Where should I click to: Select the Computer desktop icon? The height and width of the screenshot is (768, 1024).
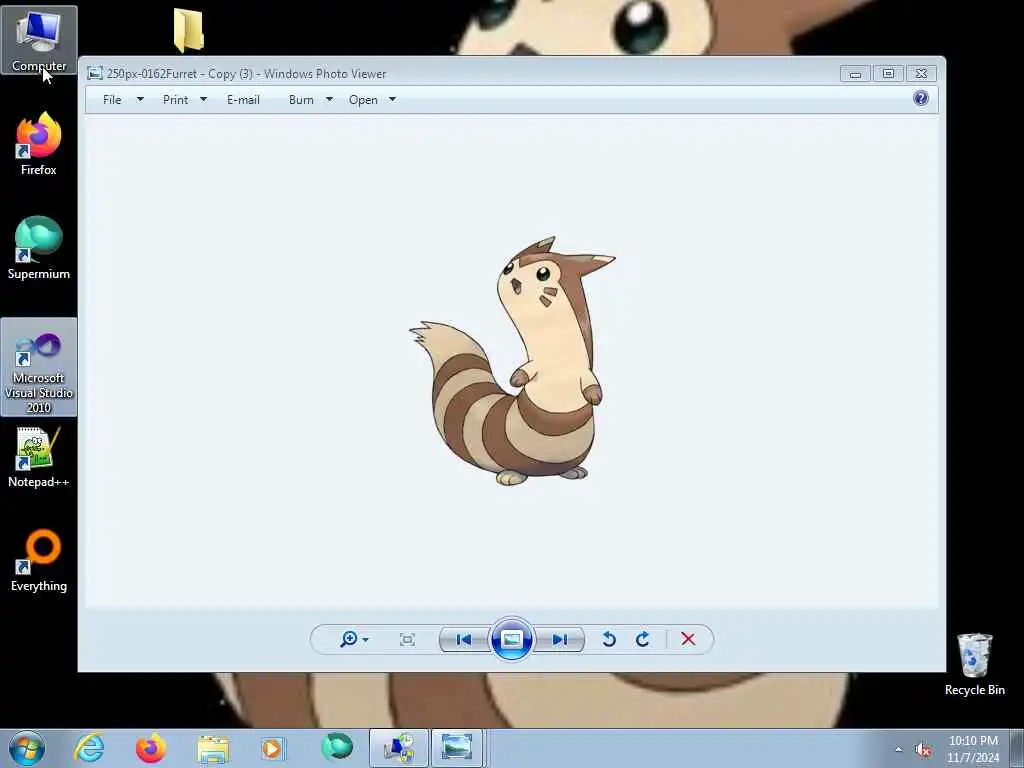click(x=39, y=40)
